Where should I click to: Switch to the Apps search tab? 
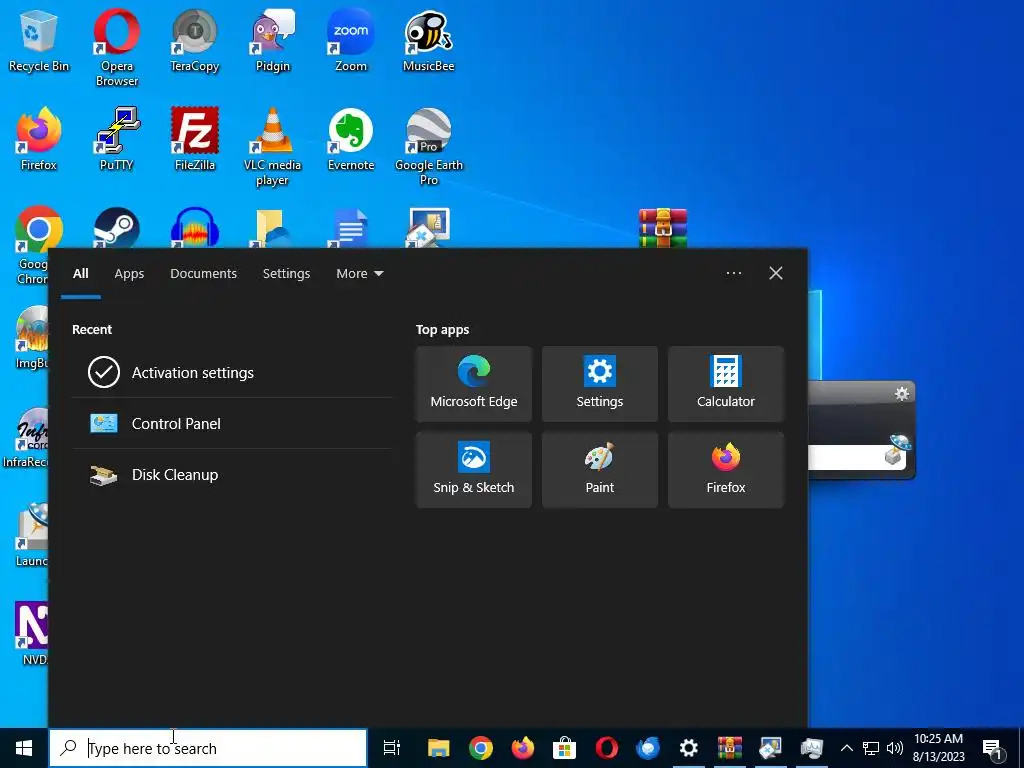[129, 274]
